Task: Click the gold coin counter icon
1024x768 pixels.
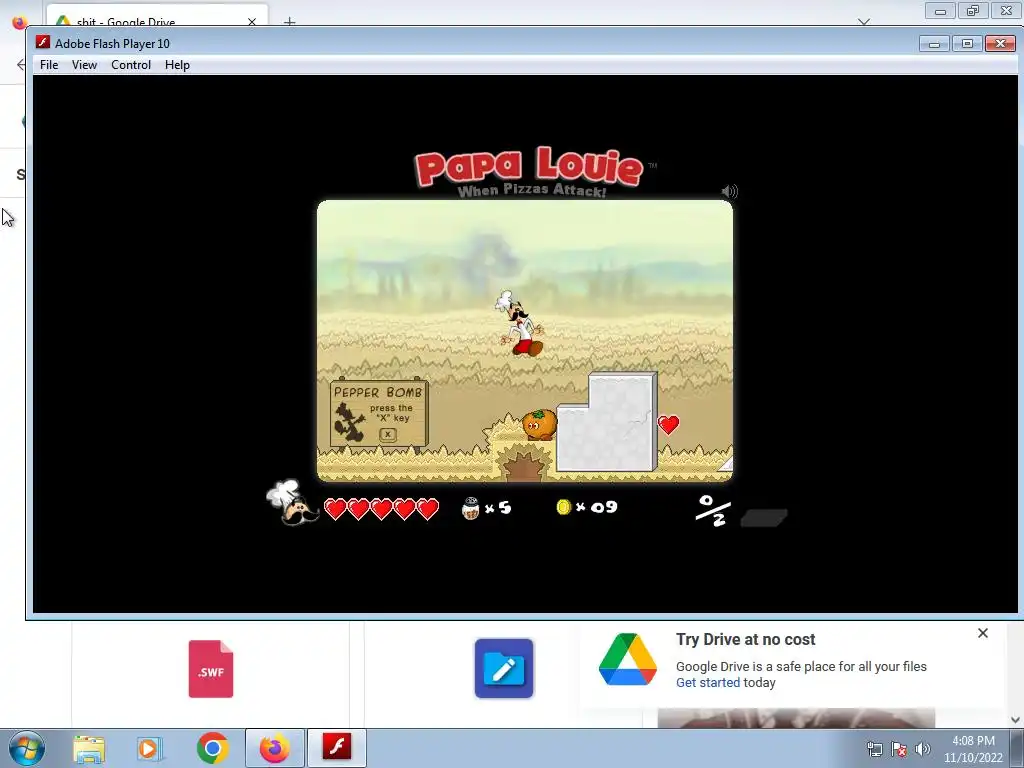Action: [x=564, y=507]
